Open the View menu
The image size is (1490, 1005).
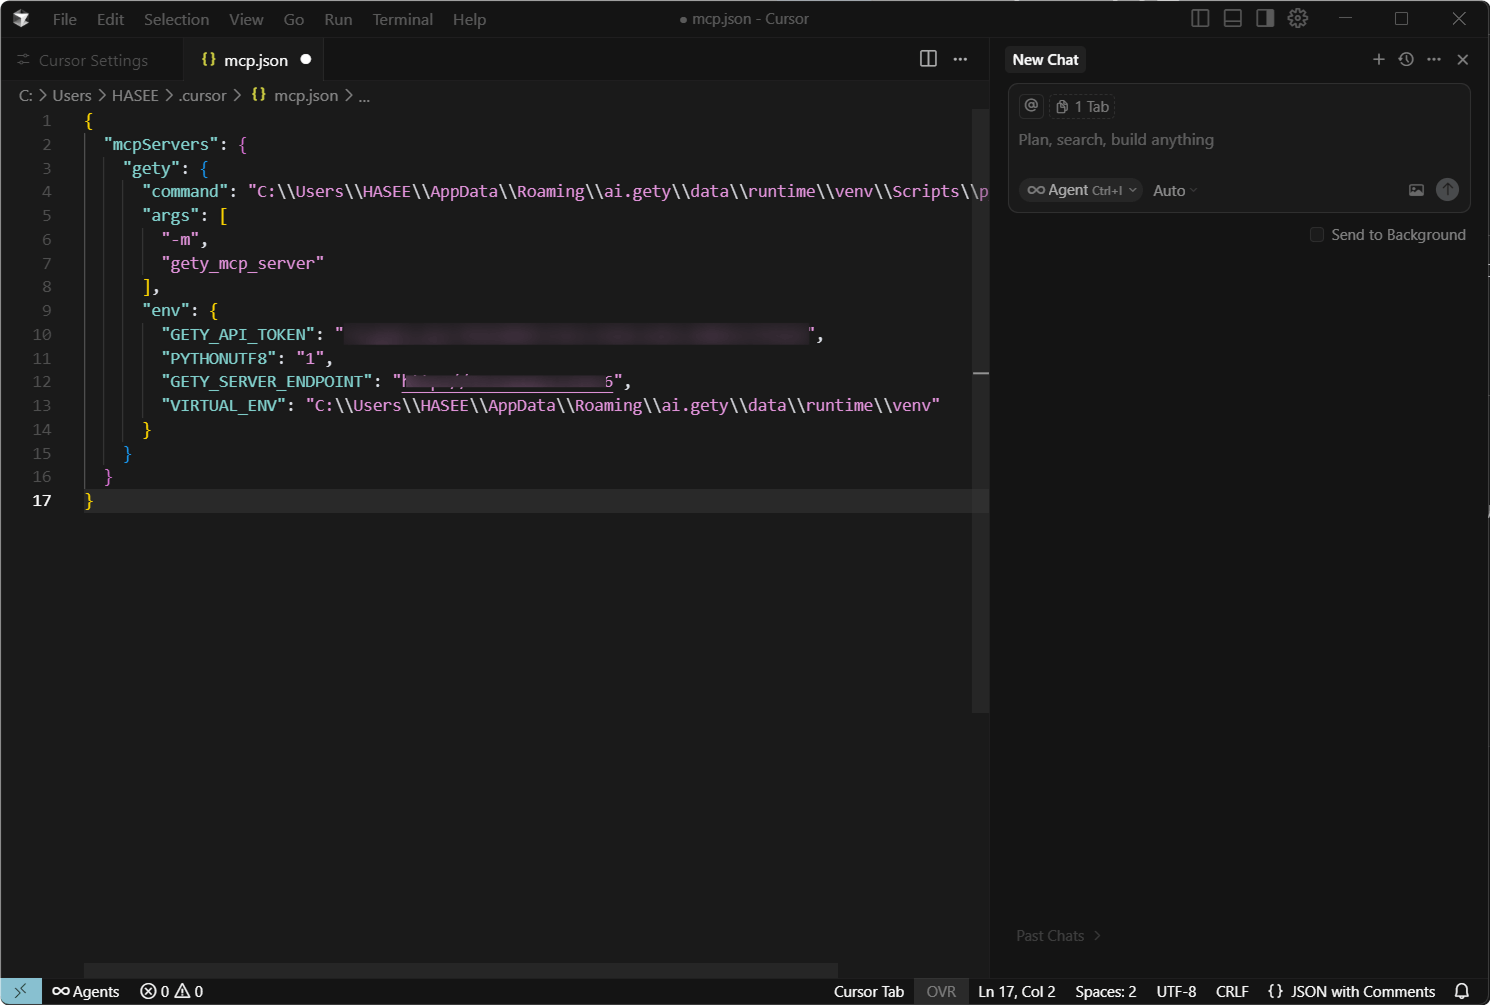click(x=246, y=19)
